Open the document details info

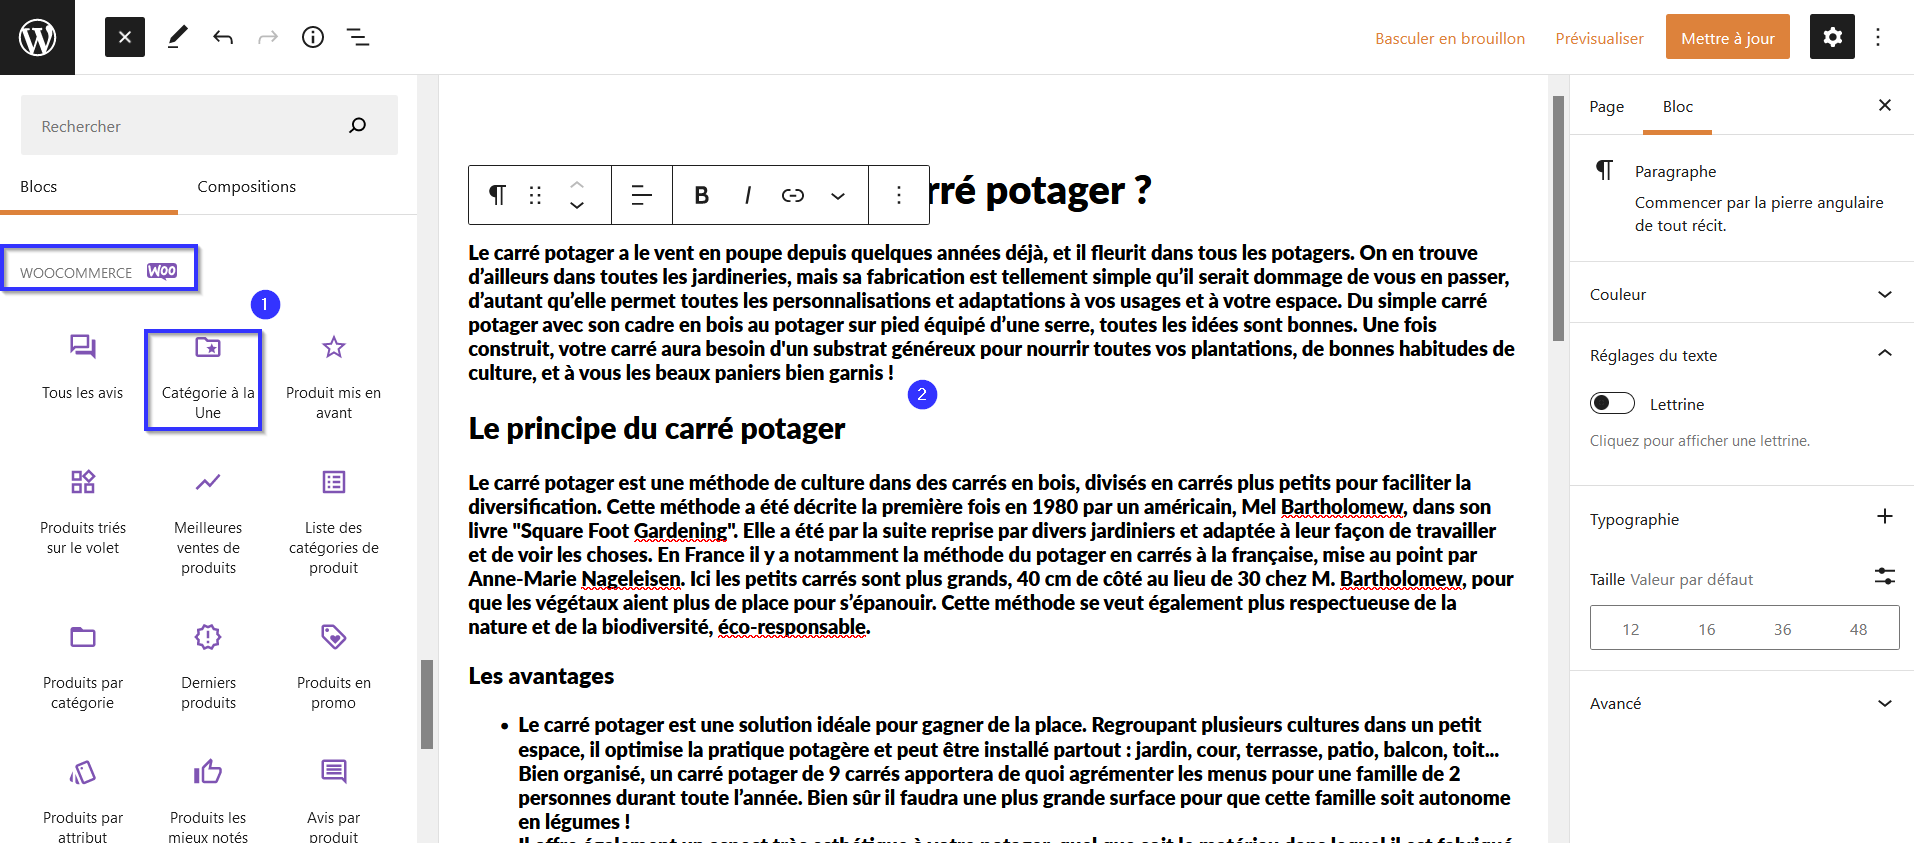313,37
